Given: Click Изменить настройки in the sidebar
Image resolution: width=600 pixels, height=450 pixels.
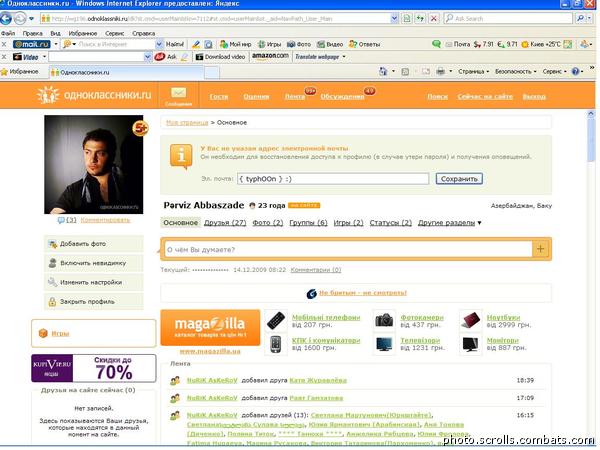Looking at the screenshot, I should pyautogui.click(x=93, y=282).
